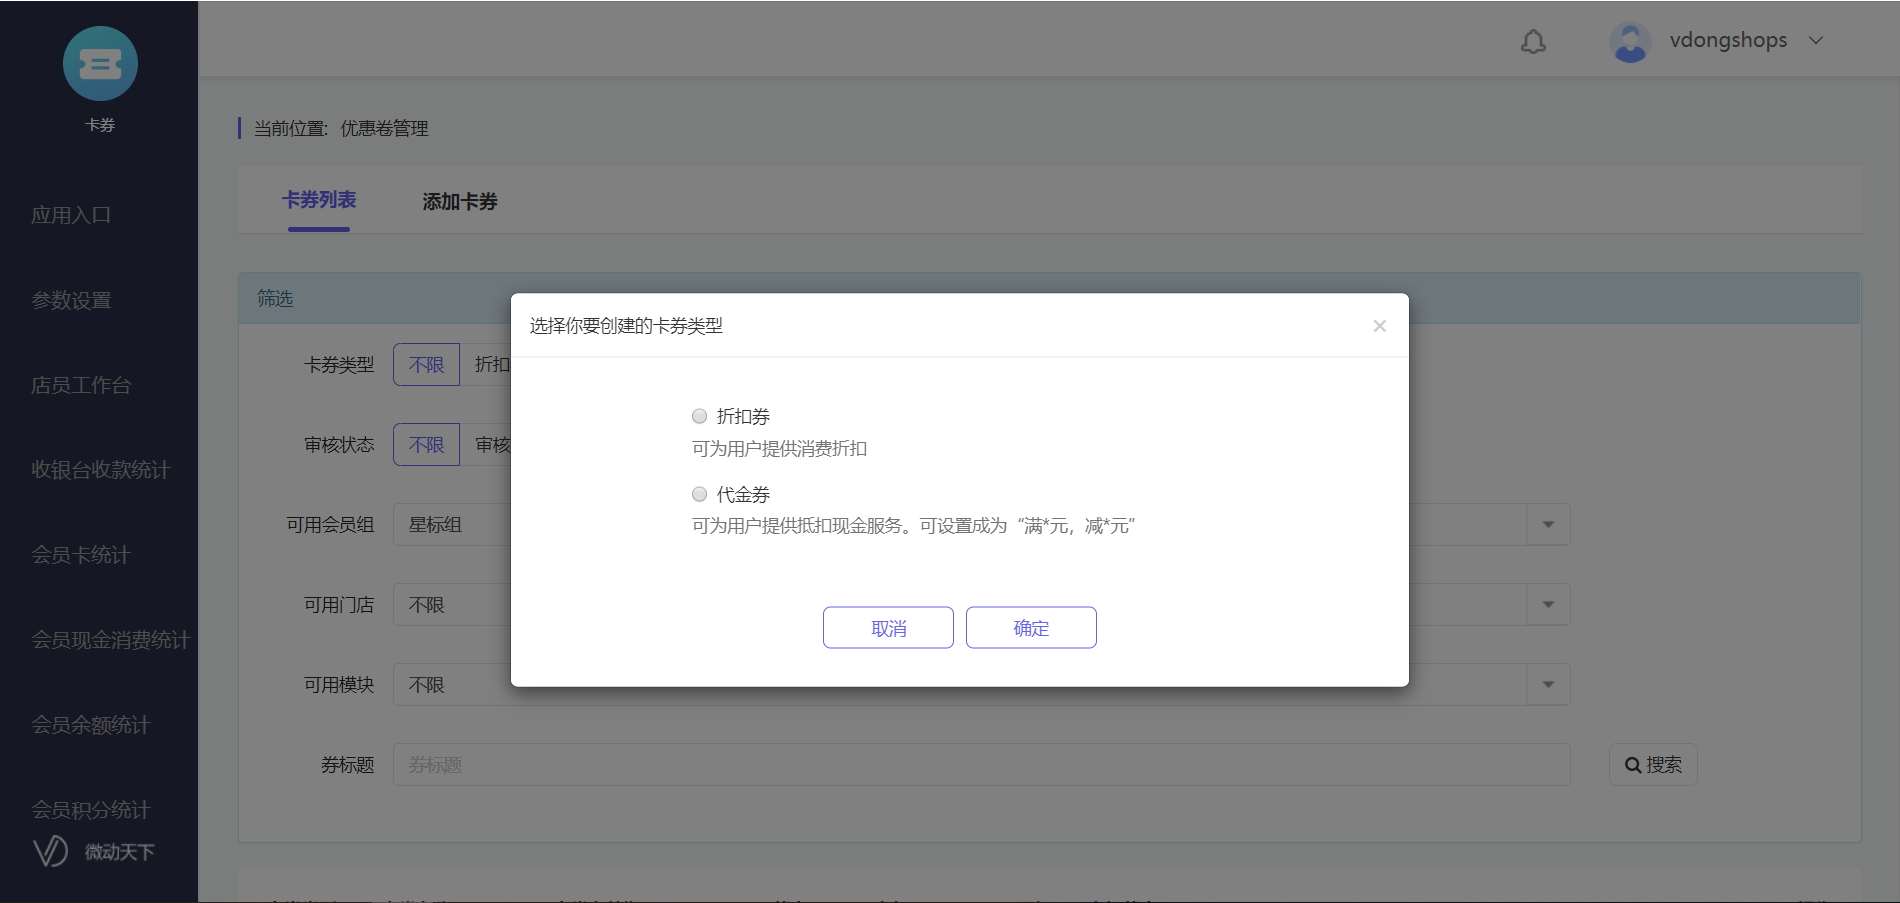Confirm with the 确定 button
Viewport: 1900px width, 903px height.
point(1031,628)
